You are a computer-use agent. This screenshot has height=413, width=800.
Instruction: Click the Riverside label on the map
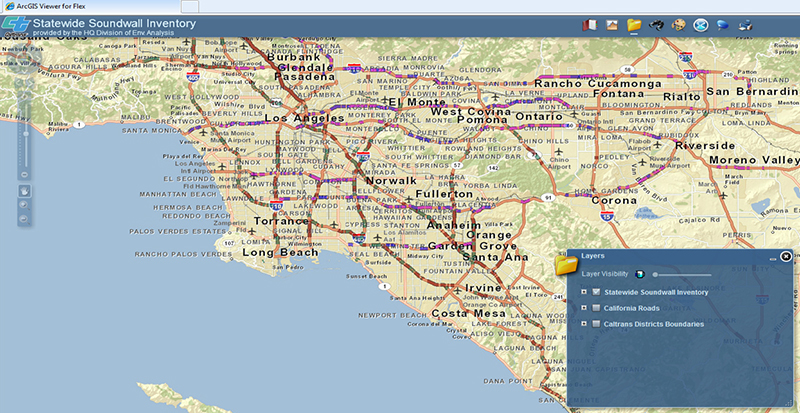click(x=706, y=146)
